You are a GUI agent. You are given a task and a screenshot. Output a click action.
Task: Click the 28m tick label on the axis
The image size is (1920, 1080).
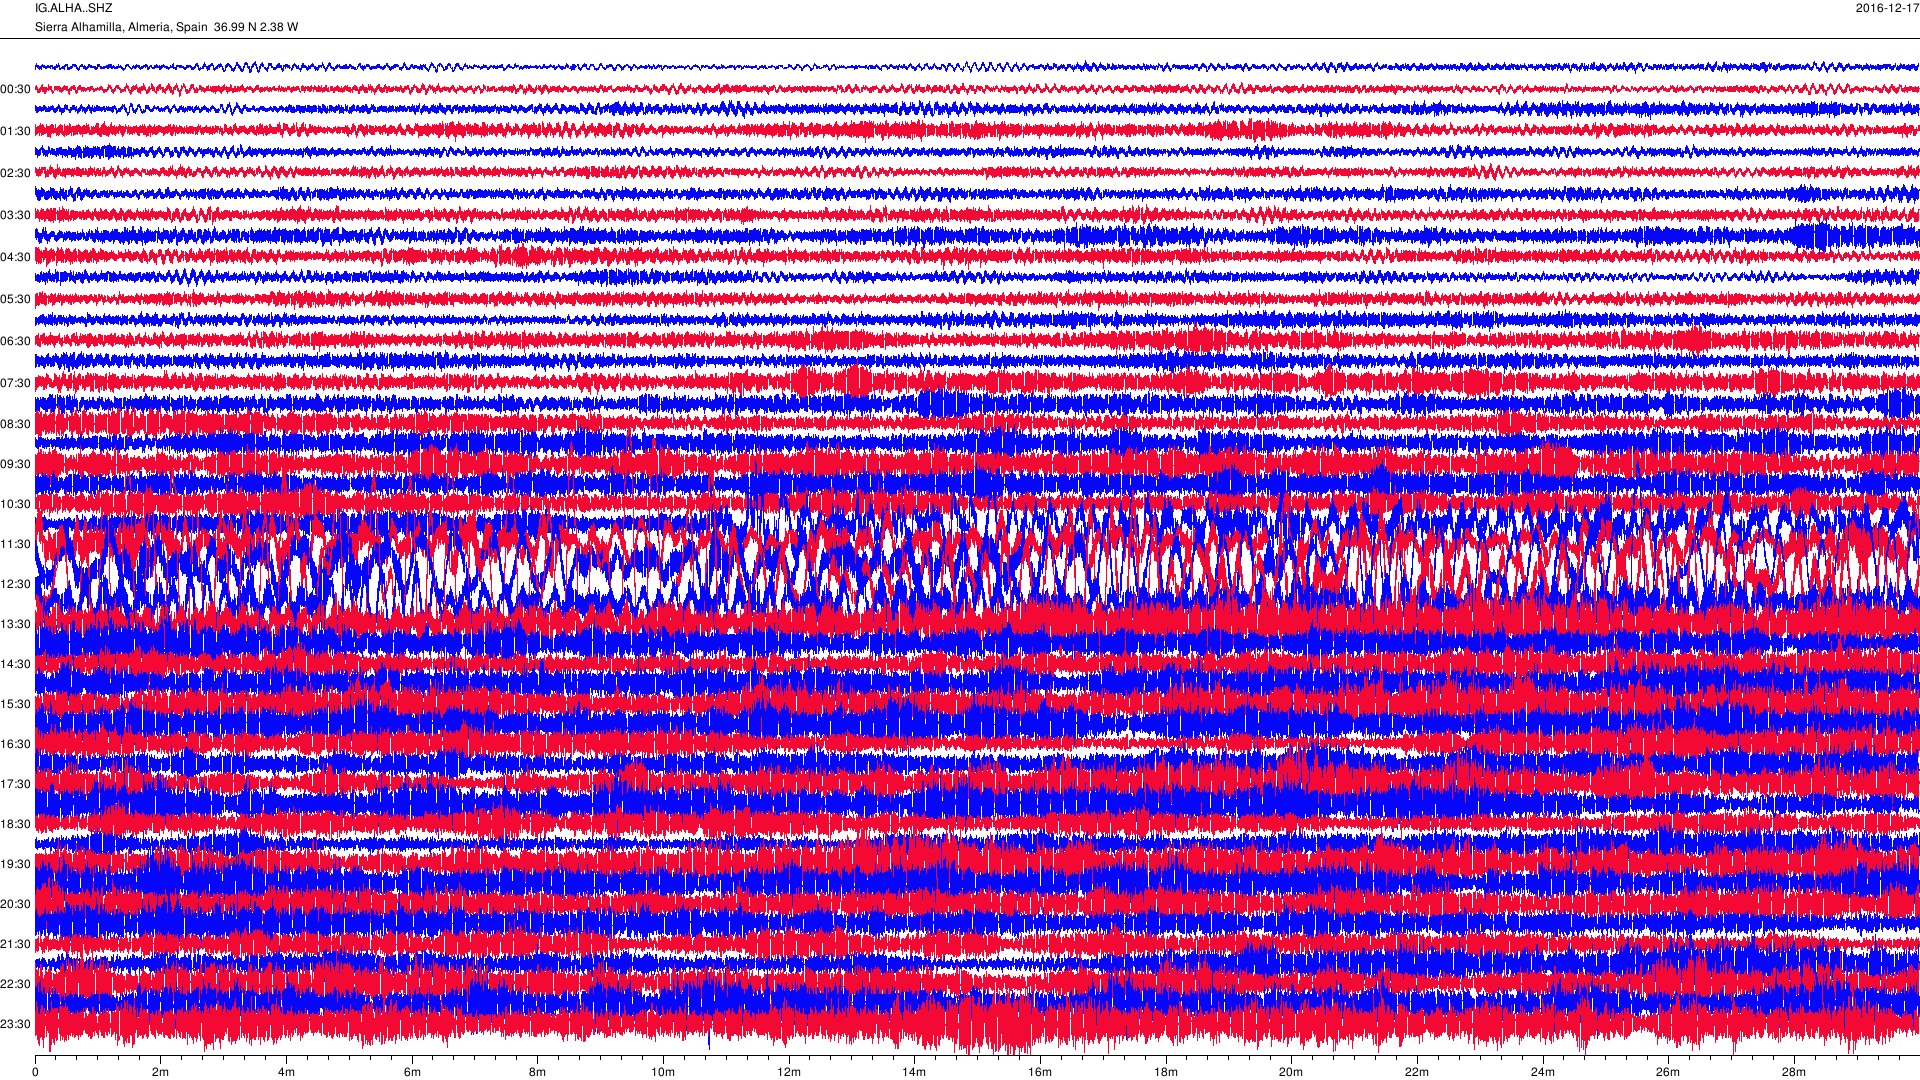coord(1794,1072)
